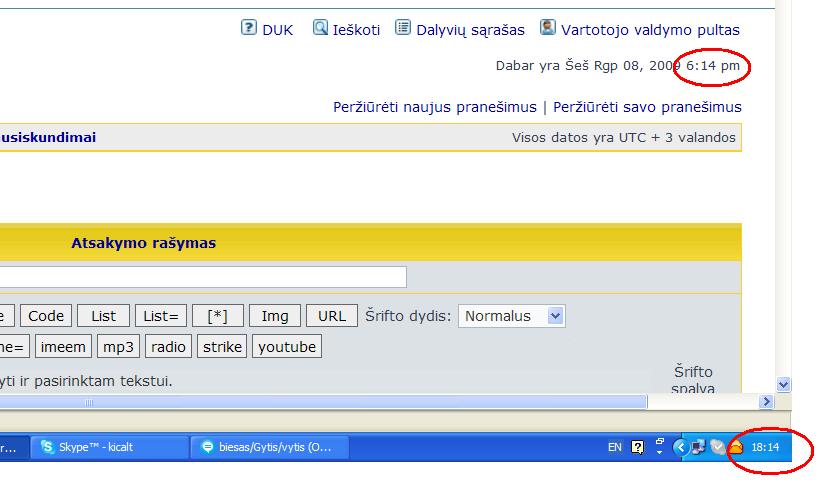Insert Img tag with Img button

pos(274,316)
